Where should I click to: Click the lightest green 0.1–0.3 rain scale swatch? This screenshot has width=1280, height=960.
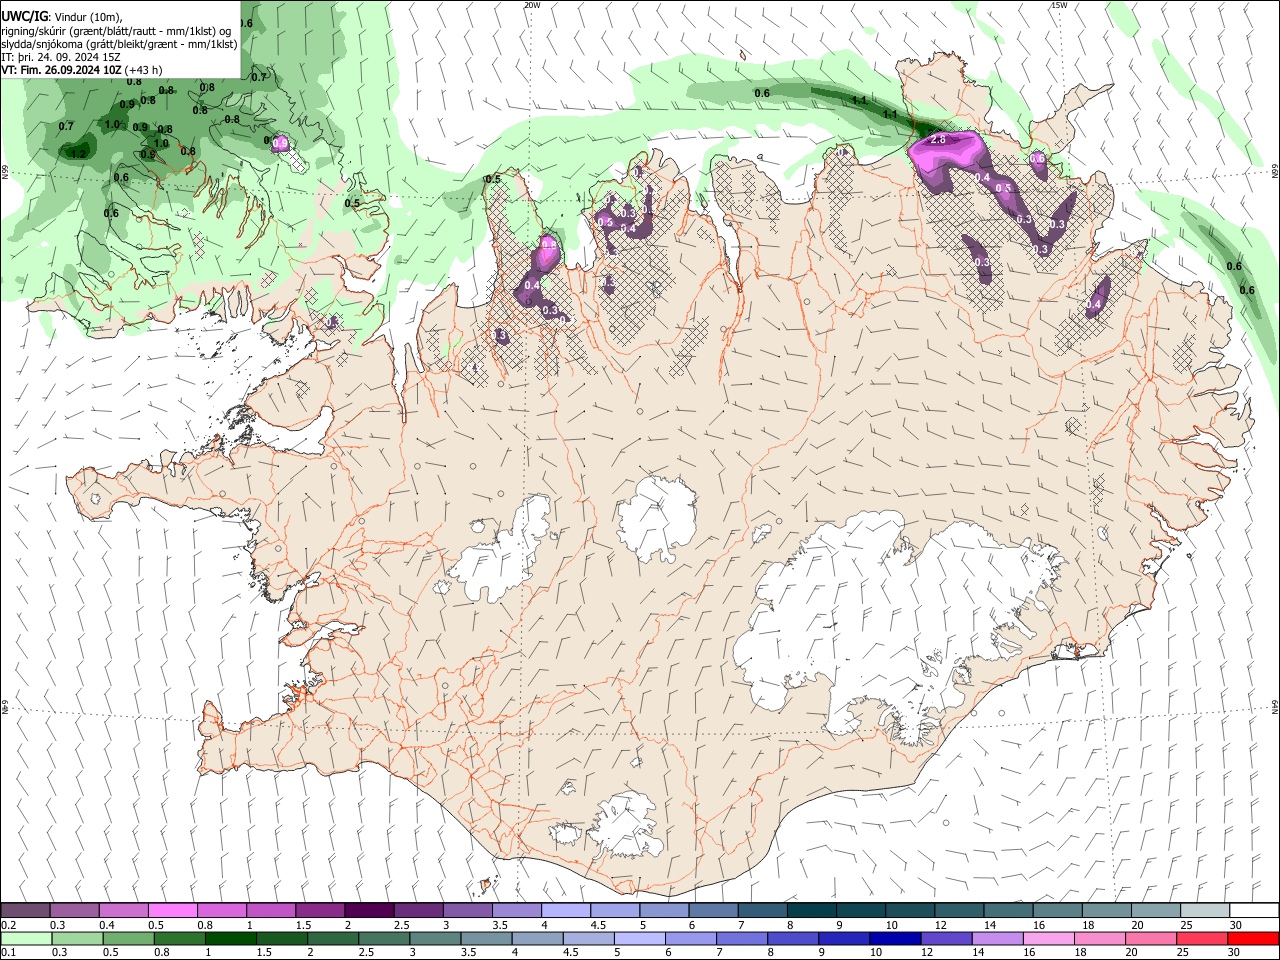pyautogui.click(x=26, y=939)
